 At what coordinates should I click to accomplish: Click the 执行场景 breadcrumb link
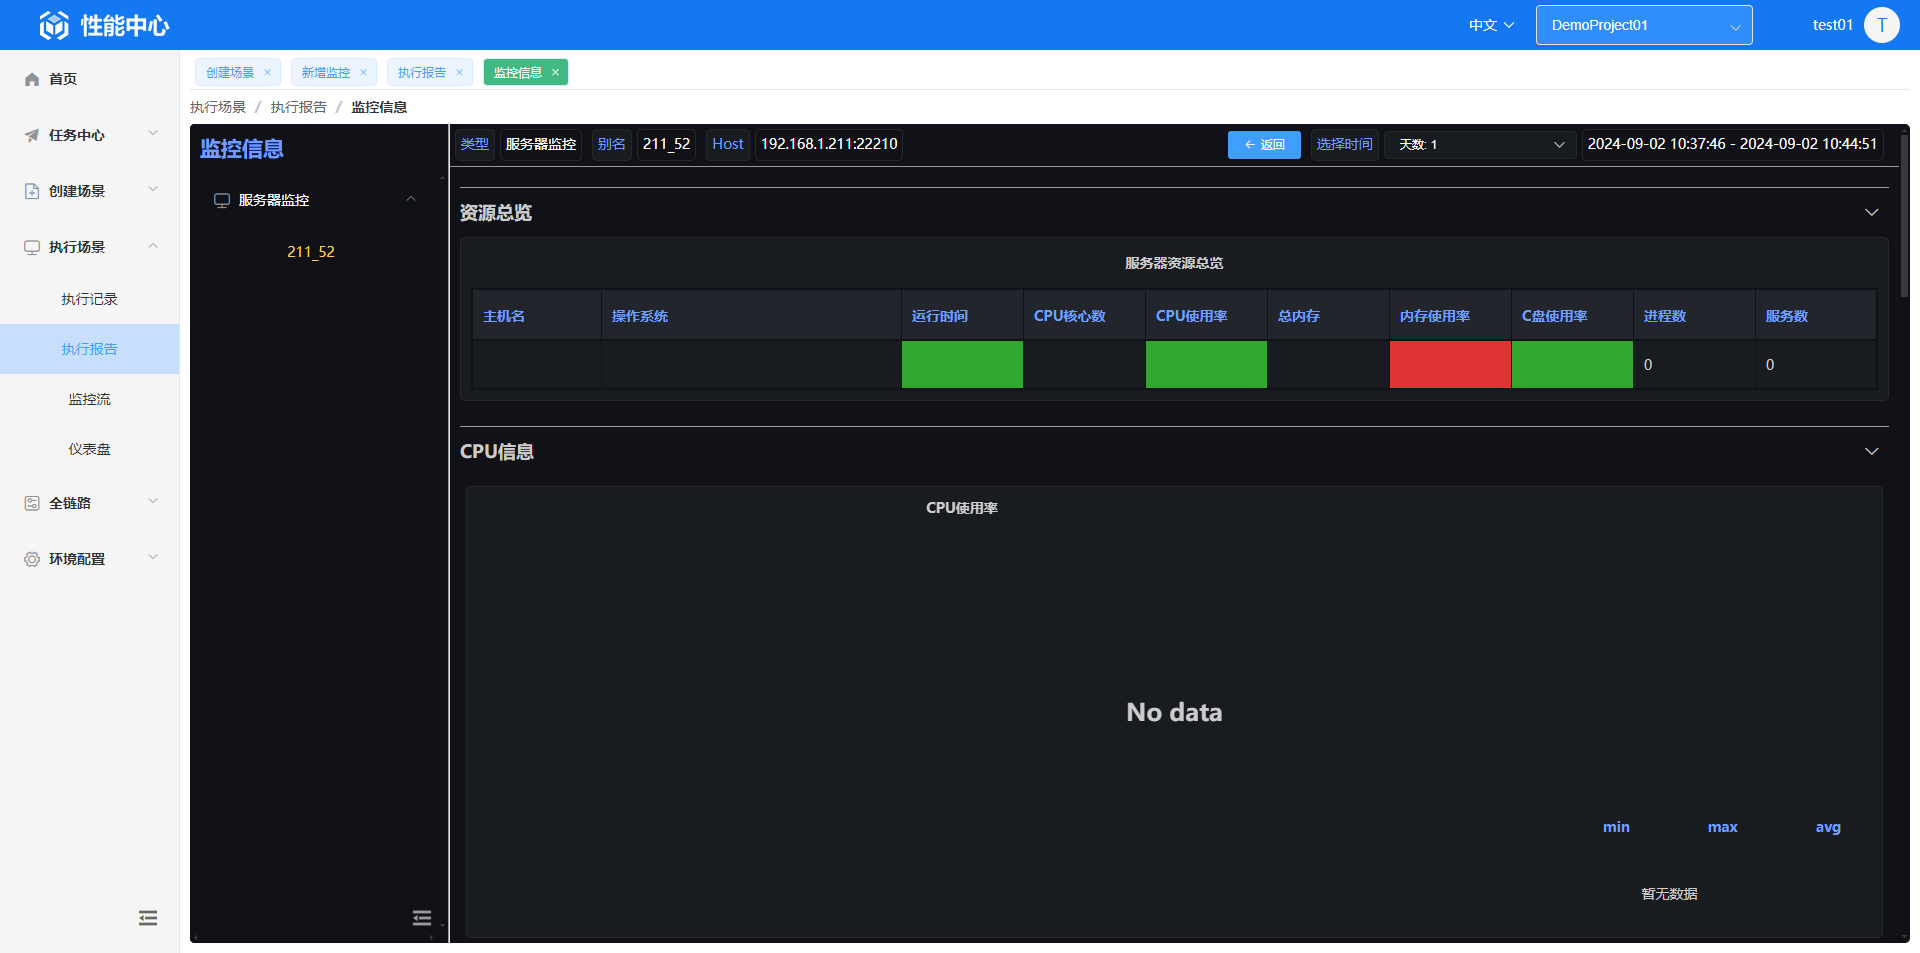(x=218, y=107)
